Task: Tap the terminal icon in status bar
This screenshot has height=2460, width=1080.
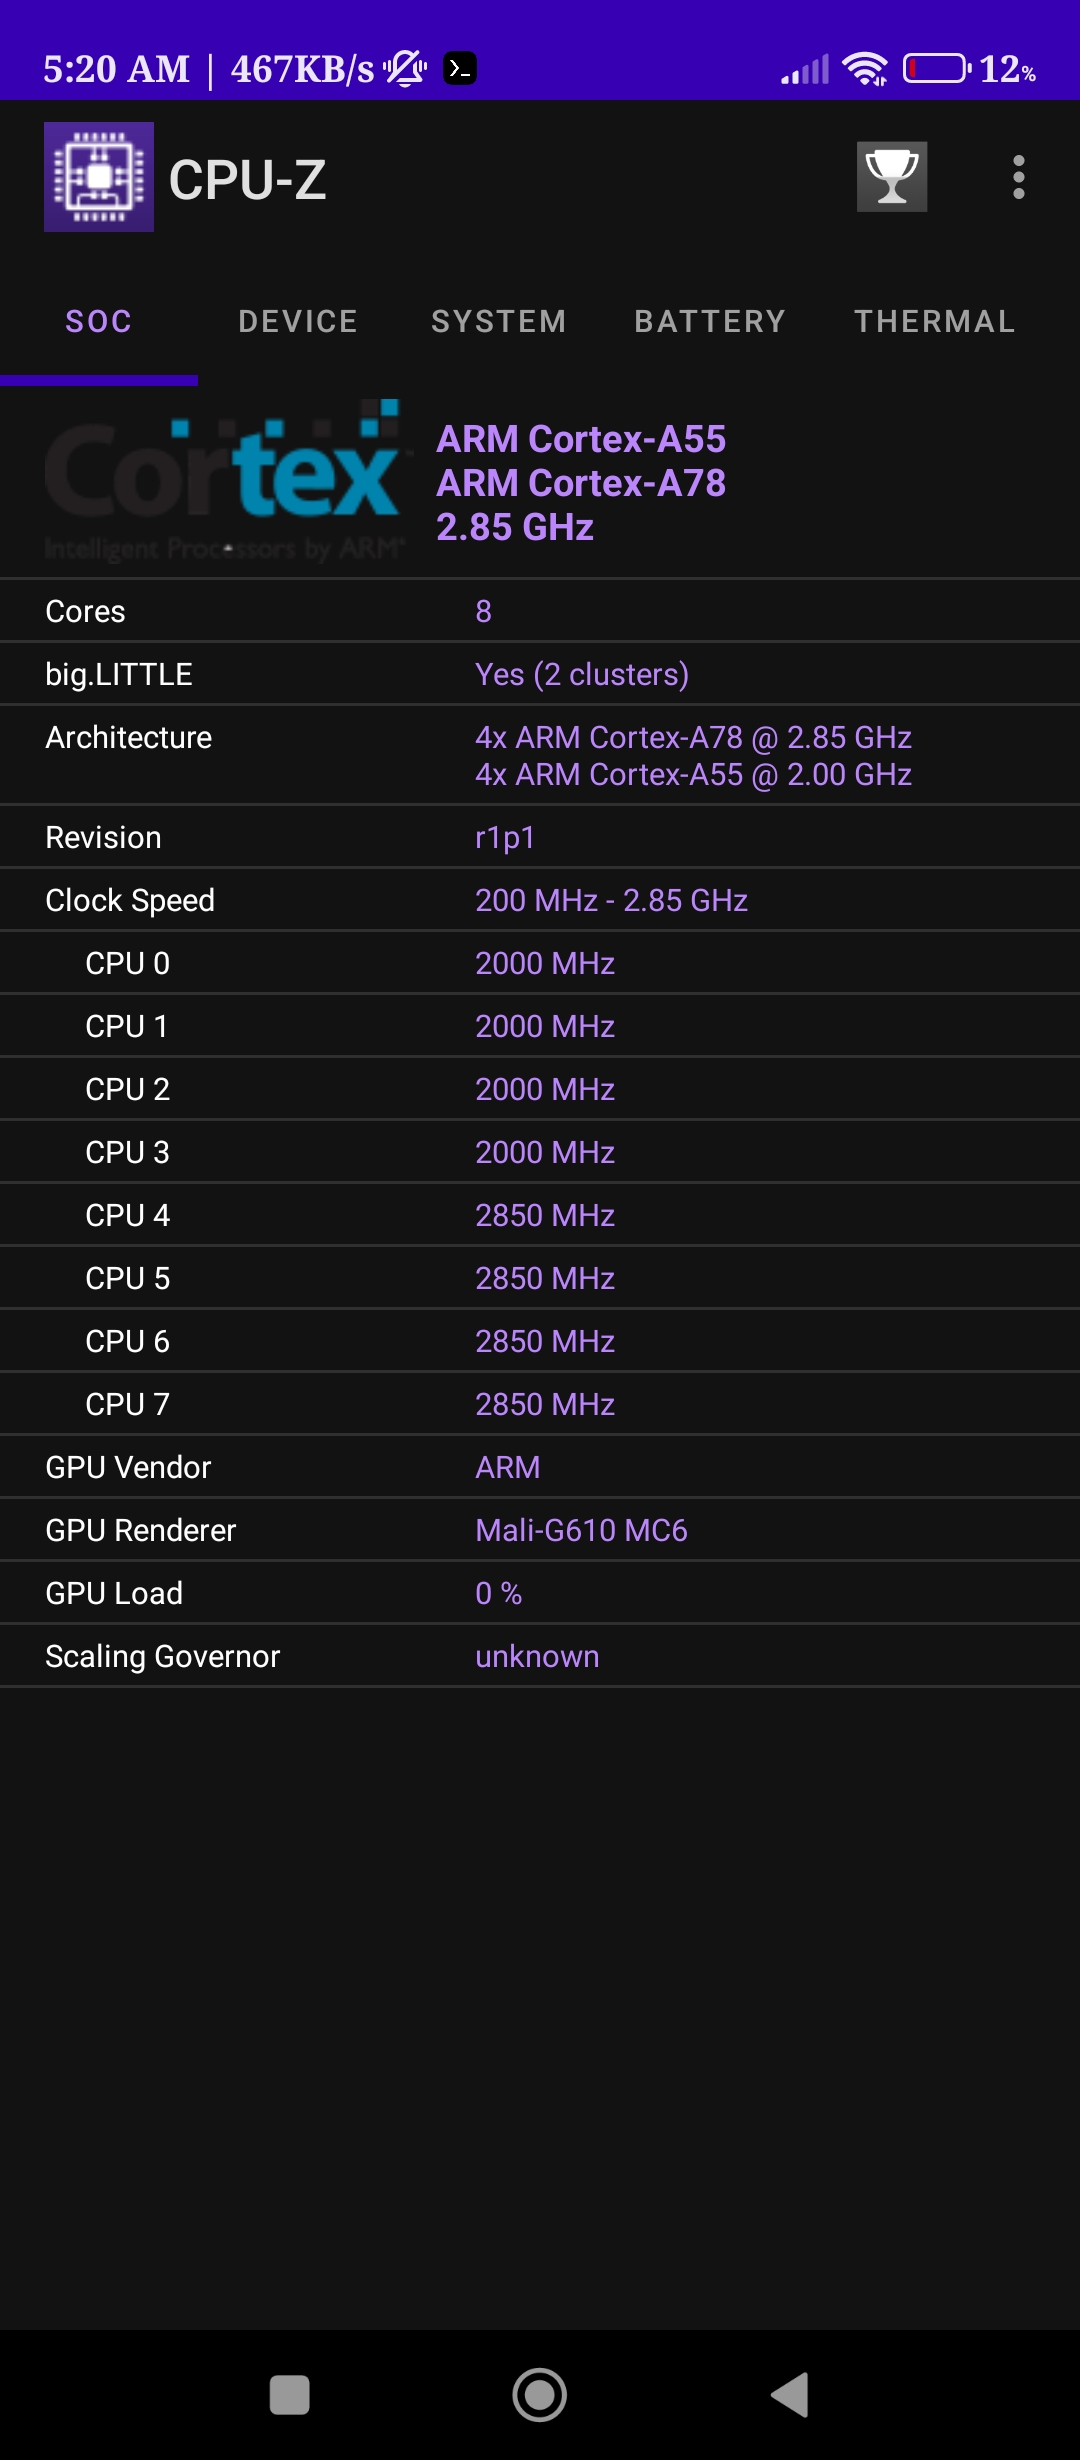Action: (461, 68)
